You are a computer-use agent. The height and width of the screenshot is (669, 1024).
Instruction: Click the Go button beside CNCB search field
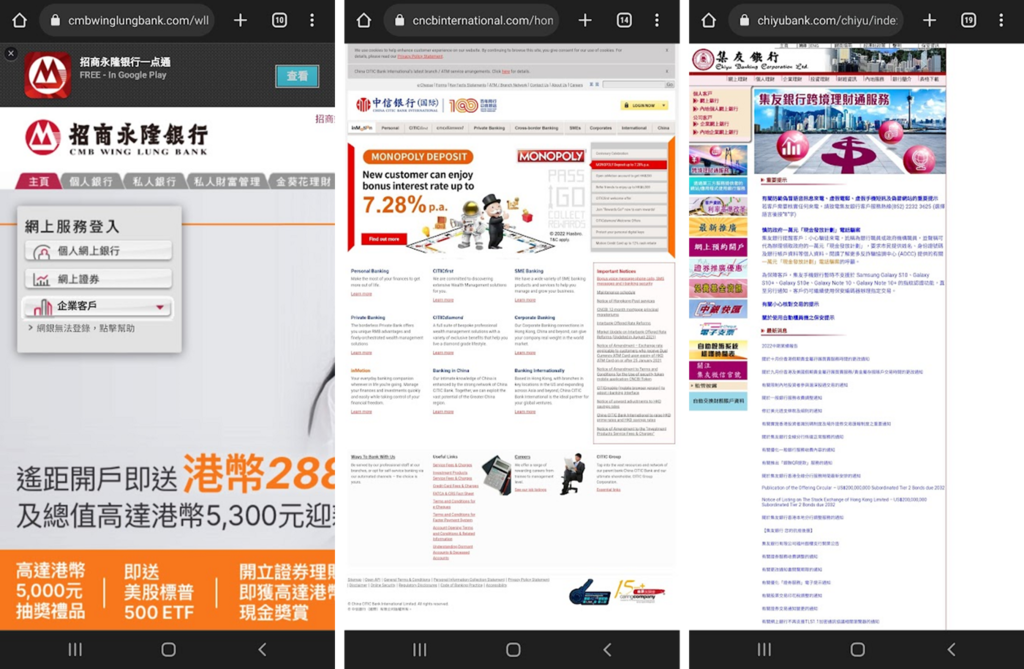669,85
